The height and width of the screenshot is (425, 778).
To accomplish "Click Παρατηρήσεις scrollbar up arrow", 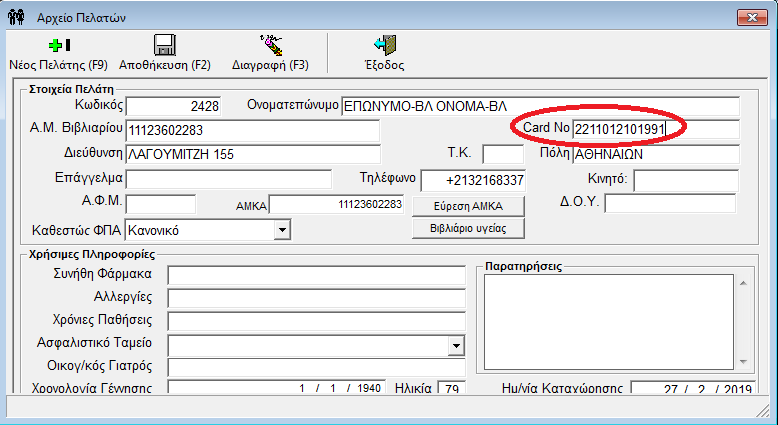I will pyautogui.click(x=743, y=283).
